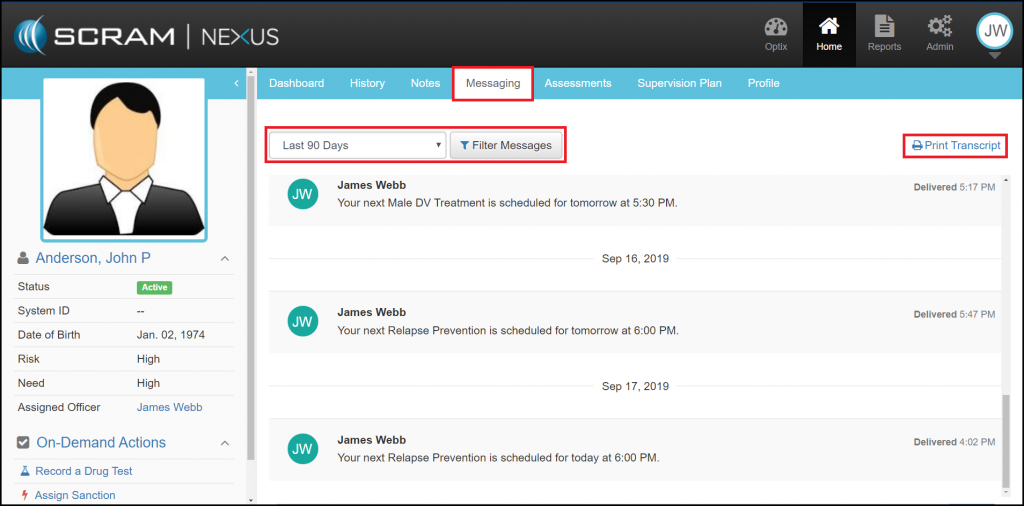Image resolution: width=1024 pixels, height=506 pixels.
Task: Click the SCRAM Nexus logo
Action: coord(146,37)
